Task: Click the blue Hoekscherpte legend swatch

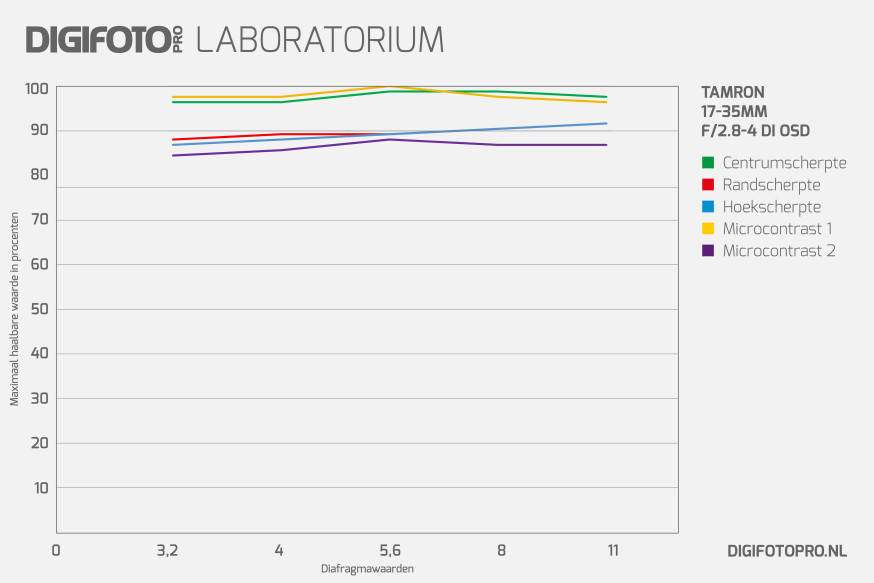Action: [708, 207]
